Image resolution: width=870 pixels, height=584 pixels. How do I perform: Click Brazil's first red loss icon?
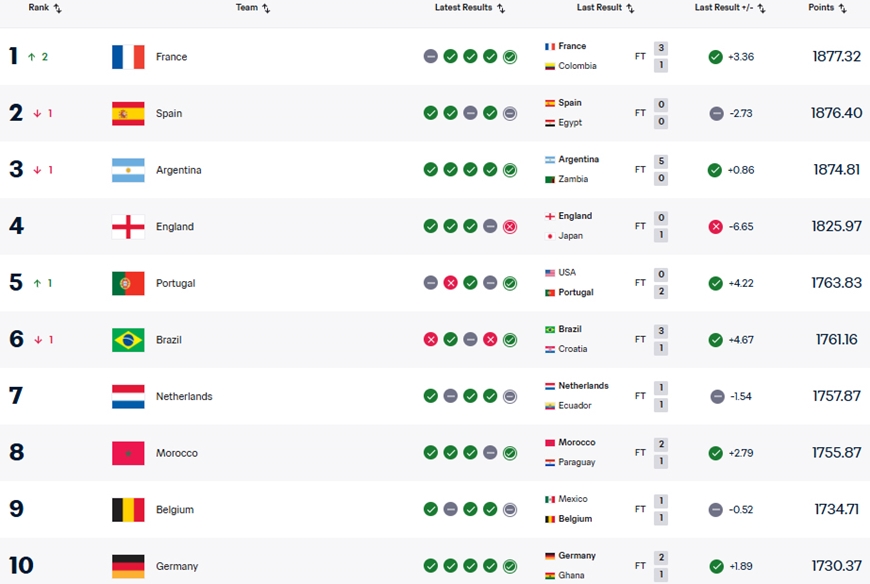(x=430, y=340)
